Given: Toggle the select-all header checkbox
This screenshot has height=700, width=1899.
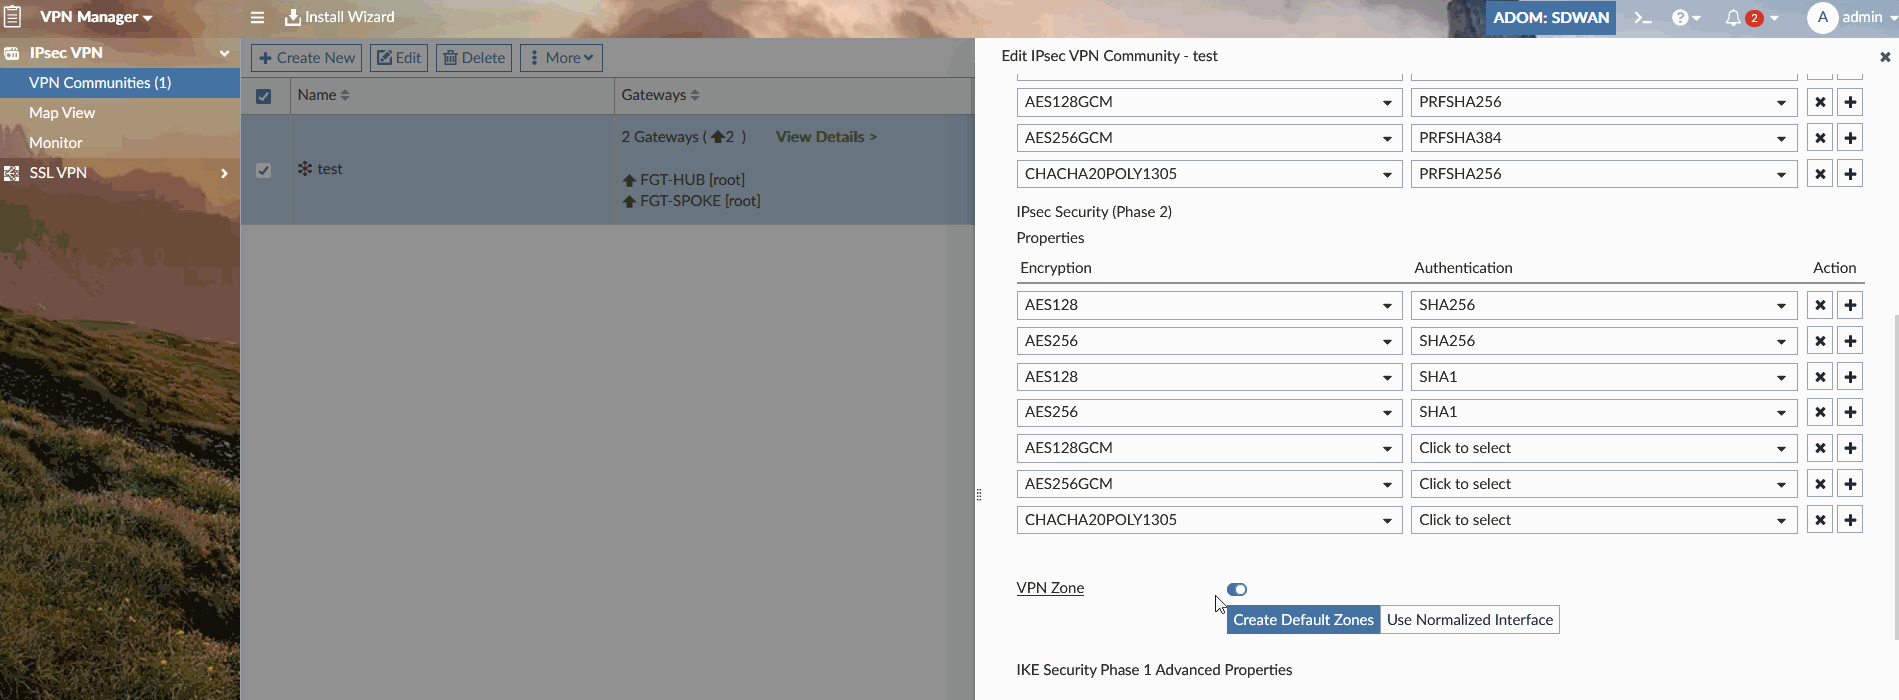Looking at the screenshot, I should click(x=264, y=96).
